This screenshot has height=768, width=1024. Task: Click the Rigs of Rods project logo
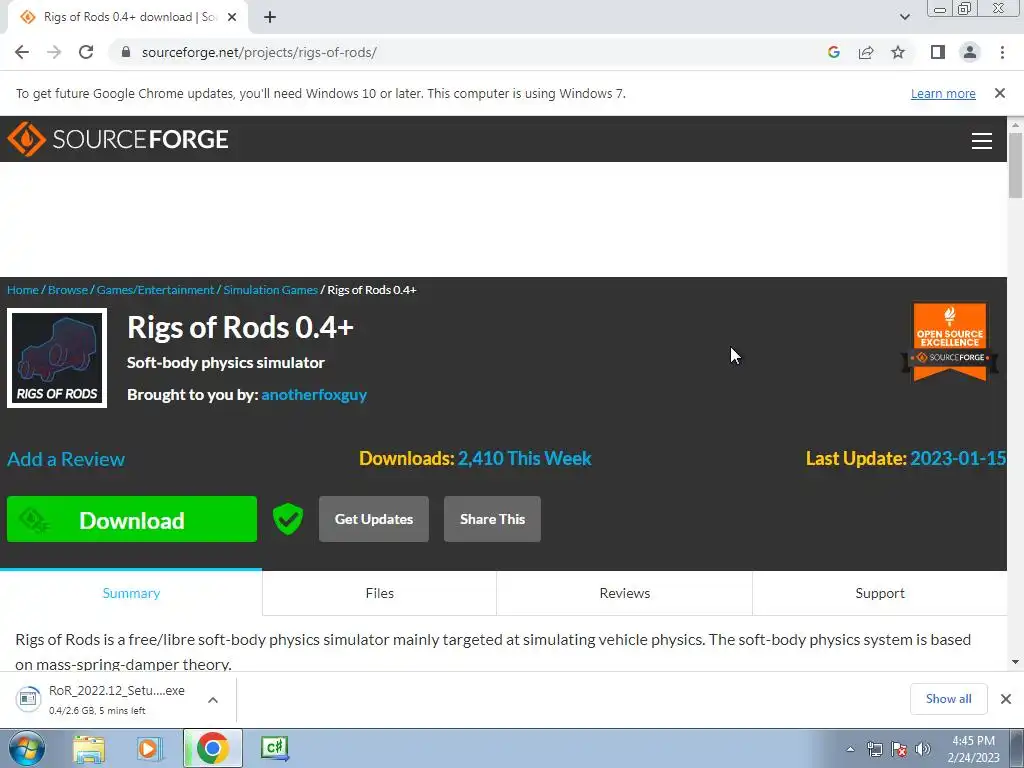click(57, 358)
